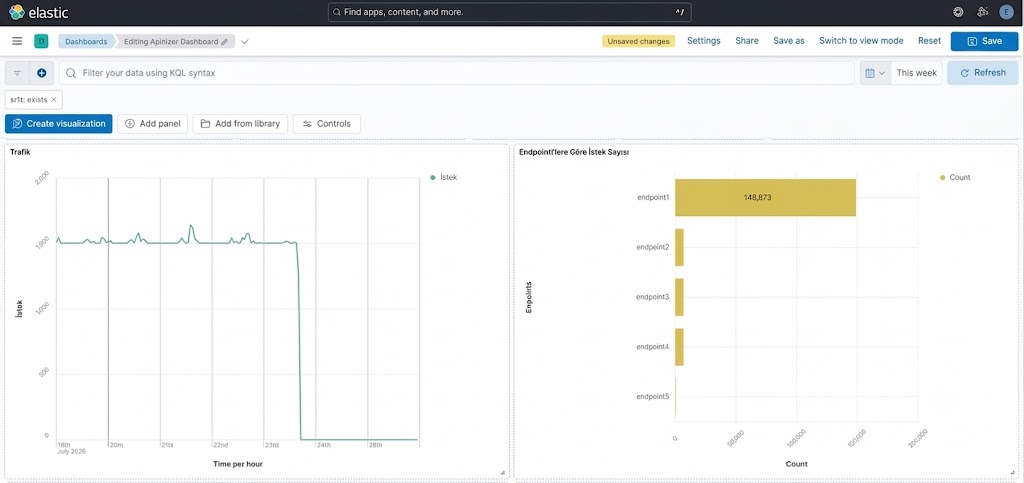Click the endpoint1 bar showing 148,873
This screenshot has height=483, width=1024.
tap(765, 197)
